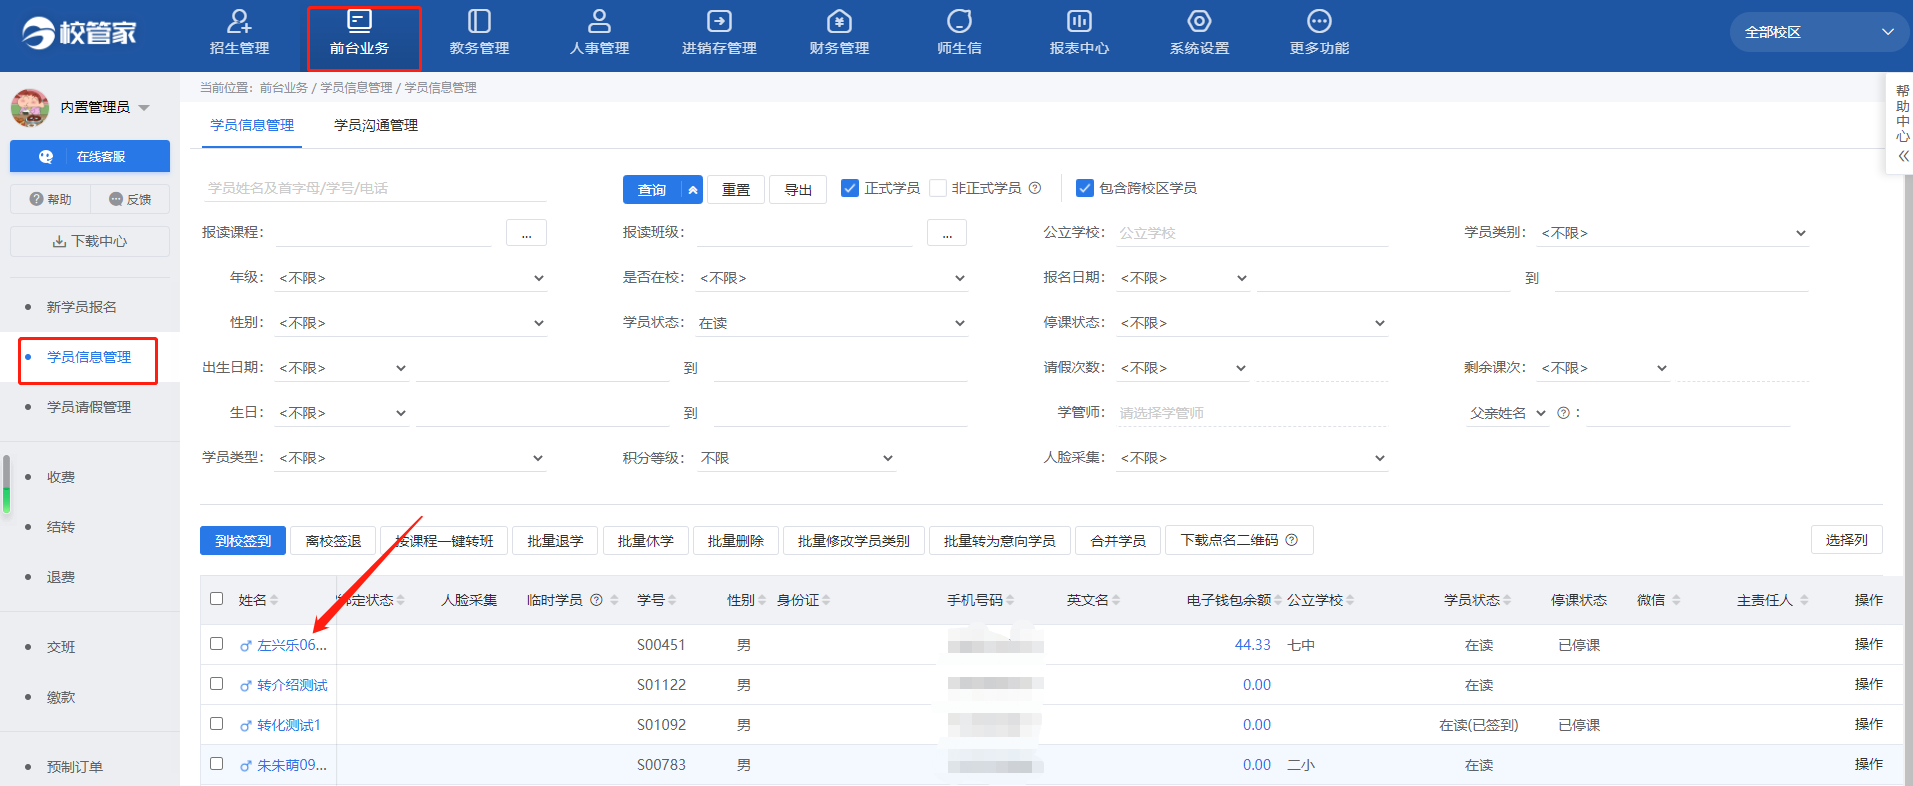
Task: Open the 性别 filter dropdown
Action: tap(411, 323)
